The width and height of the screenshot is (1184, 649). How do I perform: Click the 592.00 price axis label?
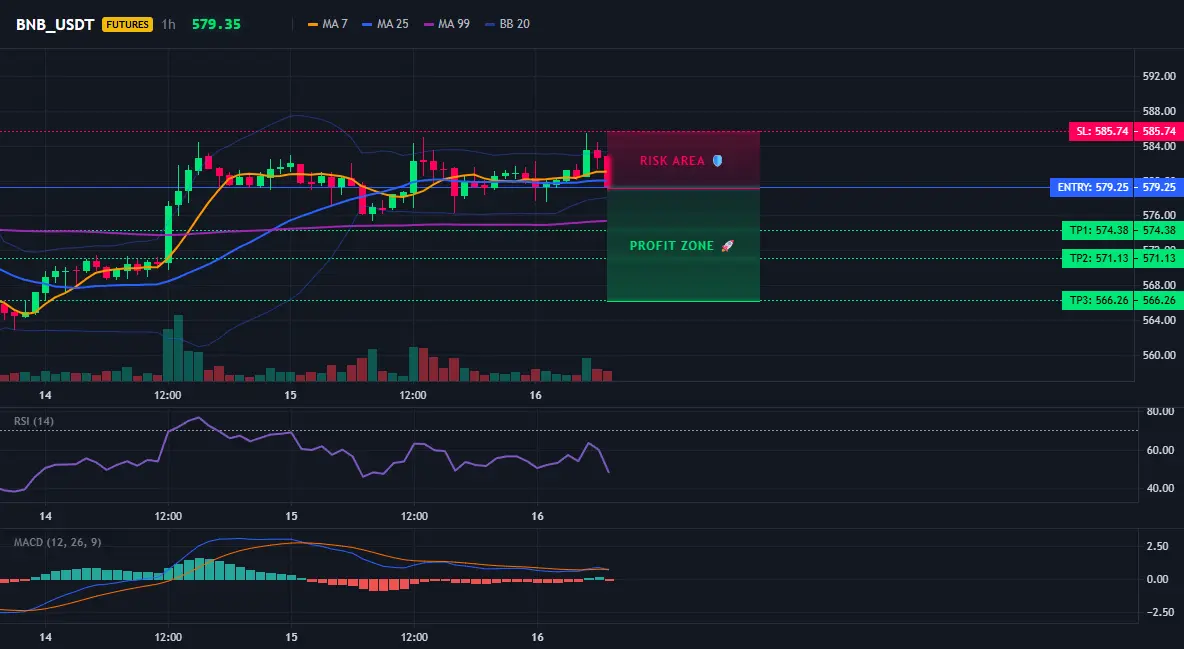(1159, 76)
